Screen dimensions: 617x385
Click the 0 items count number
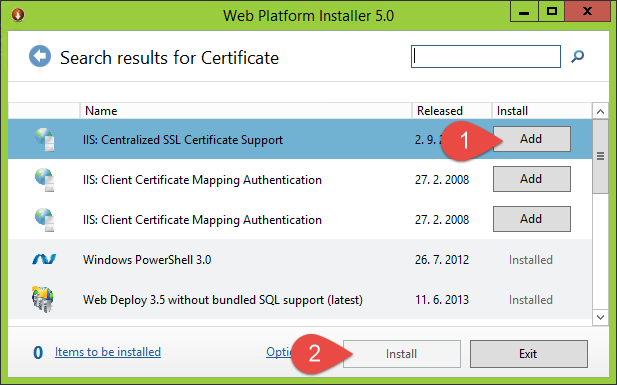coord(38,353)
